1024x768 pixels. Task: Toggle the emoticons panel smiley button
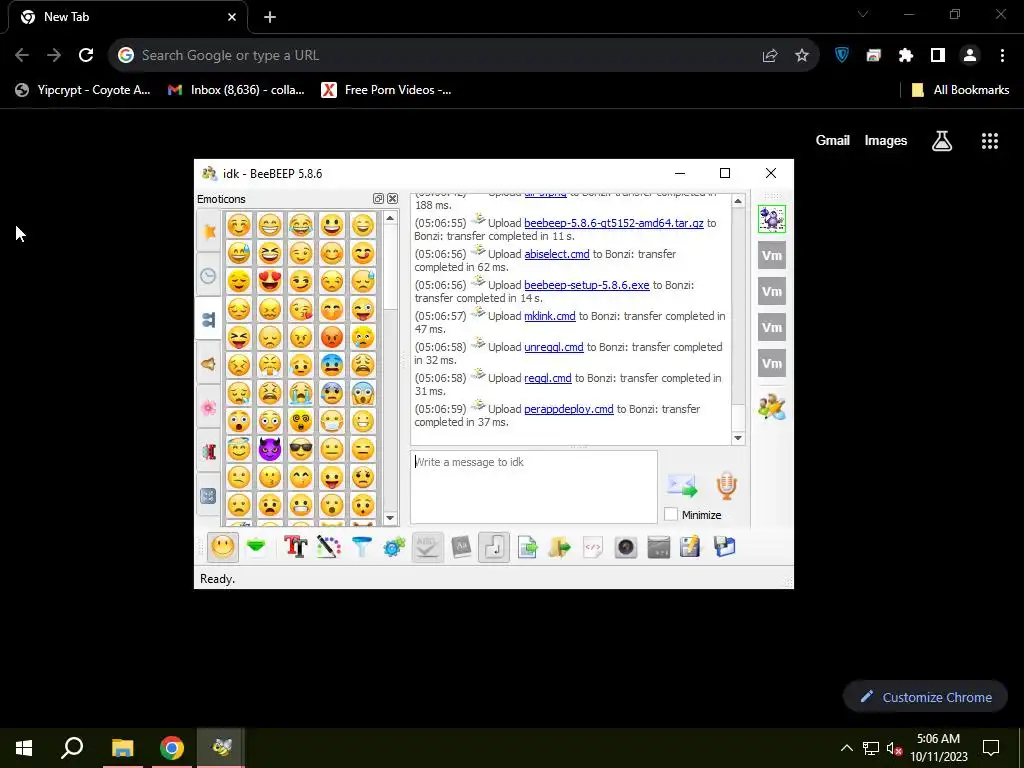point(223,547)
